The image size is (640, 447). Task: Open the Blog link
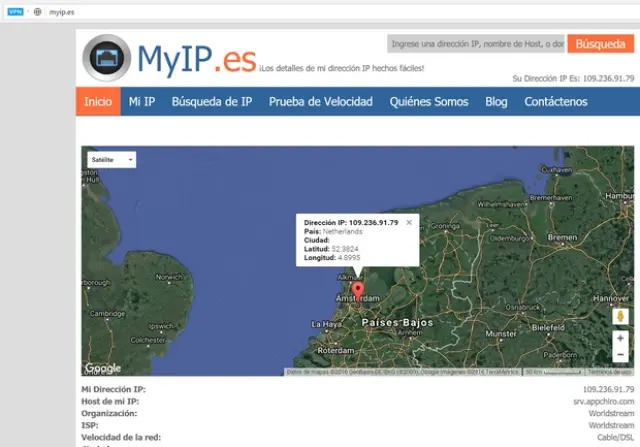(496, 102)
